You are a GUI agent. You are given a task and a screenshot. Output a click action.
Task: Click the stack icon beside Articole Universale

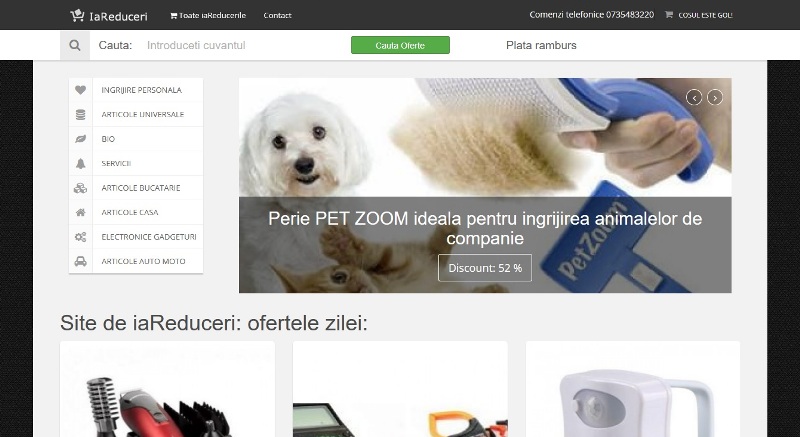pos(81,115)
